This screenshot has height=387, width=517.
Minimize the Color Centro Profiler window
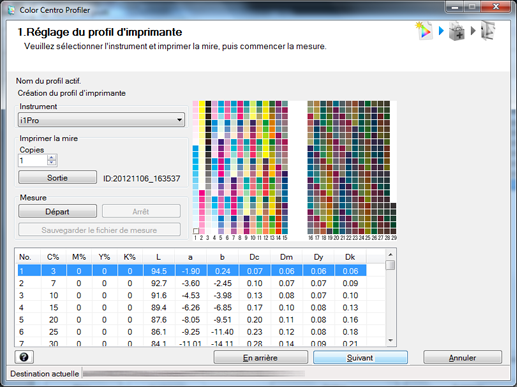(x=455, y=6)
